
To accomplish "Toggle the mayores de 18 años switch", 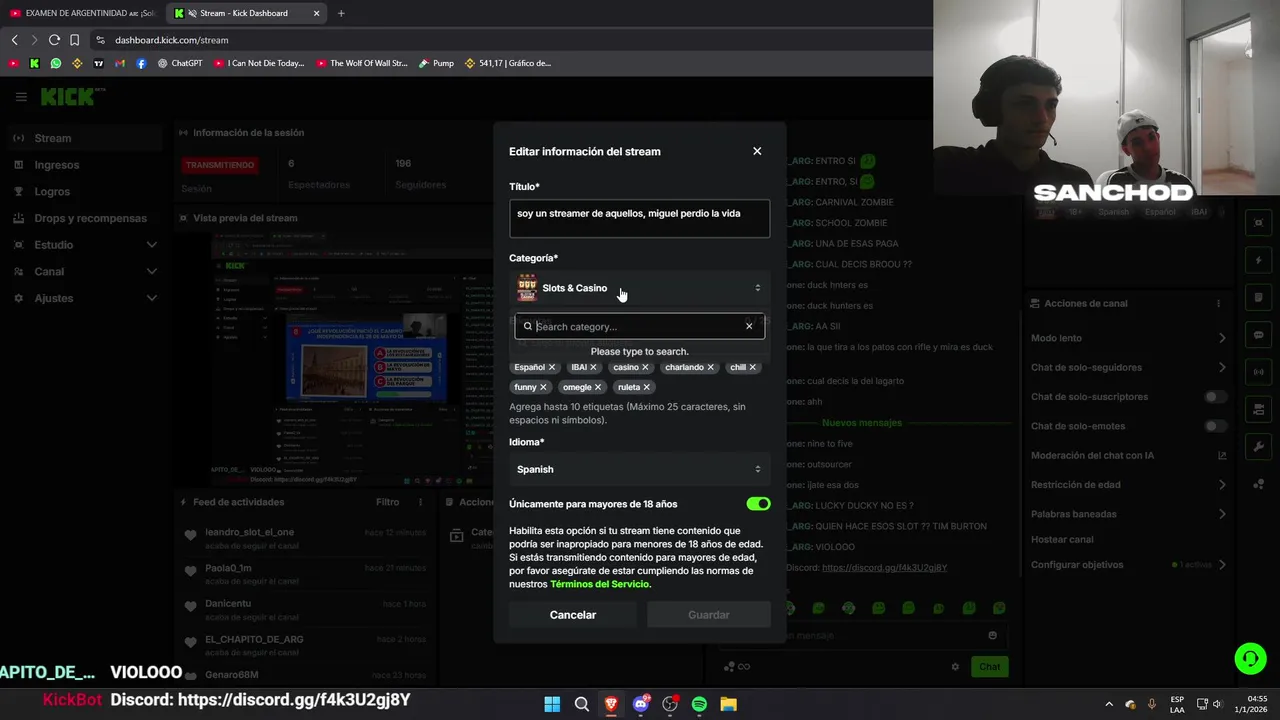I will [x=758, y=504].
